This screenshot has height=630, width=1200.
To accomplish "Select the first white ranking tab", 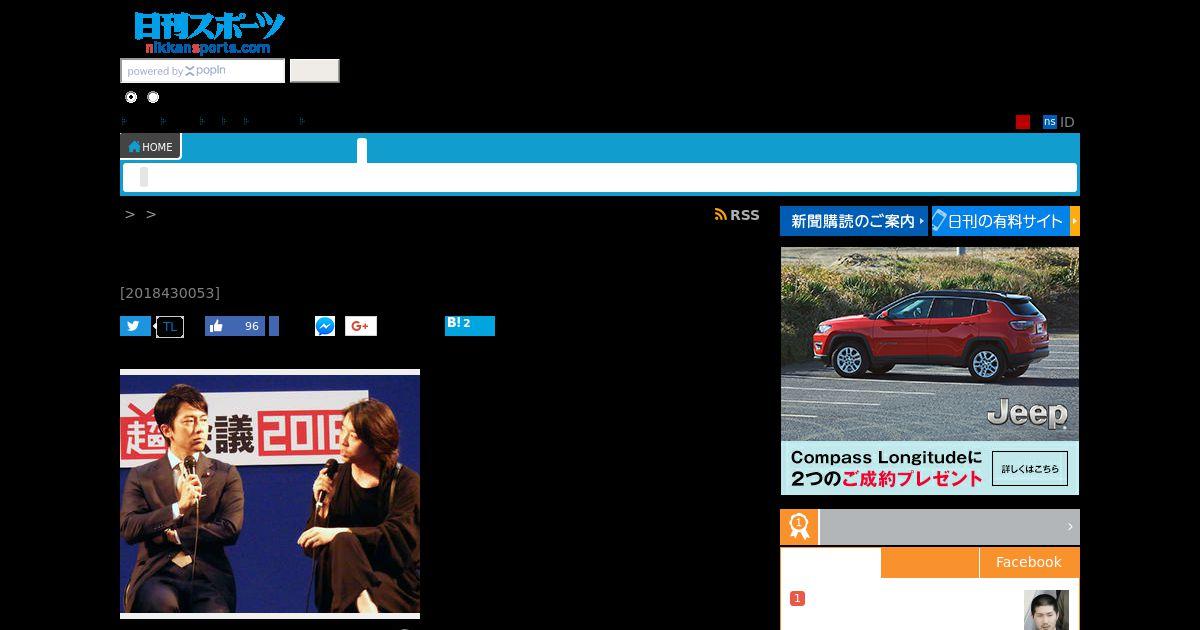I will point(831,562).
